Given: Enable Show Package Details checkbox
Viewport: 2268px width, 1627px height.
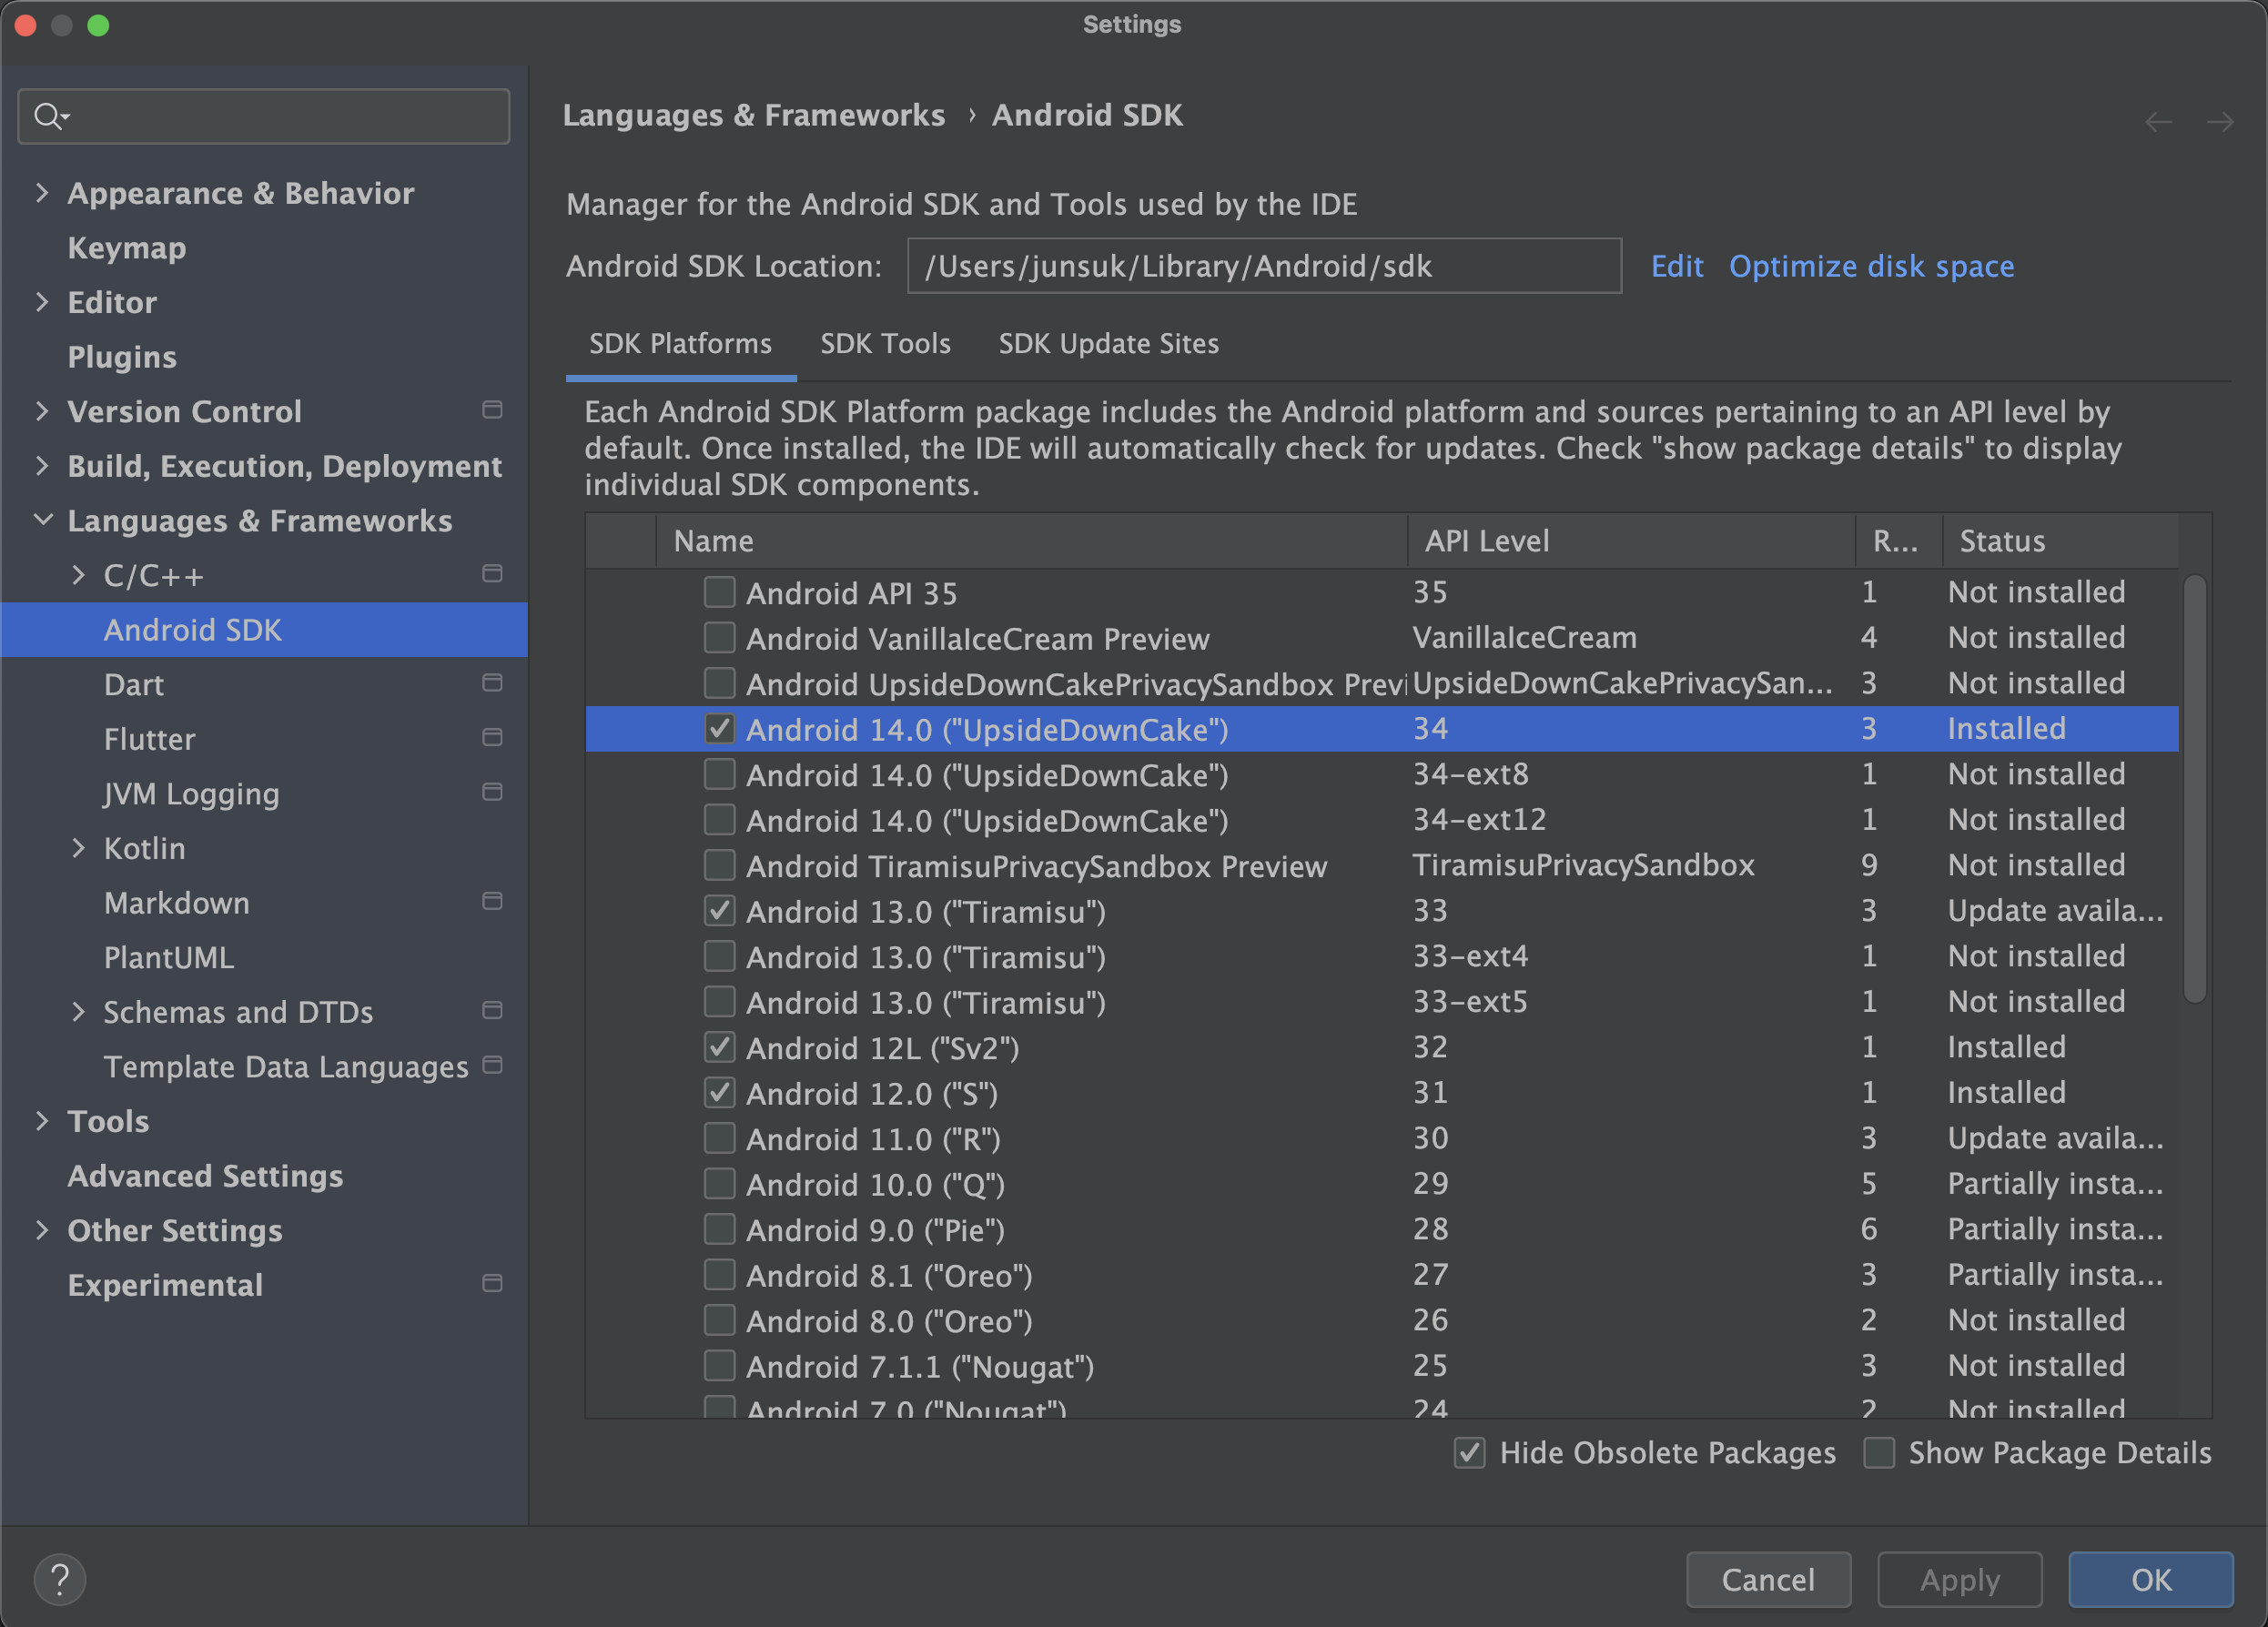Looking at the screenshot, I should (x=1879, y=1453).
